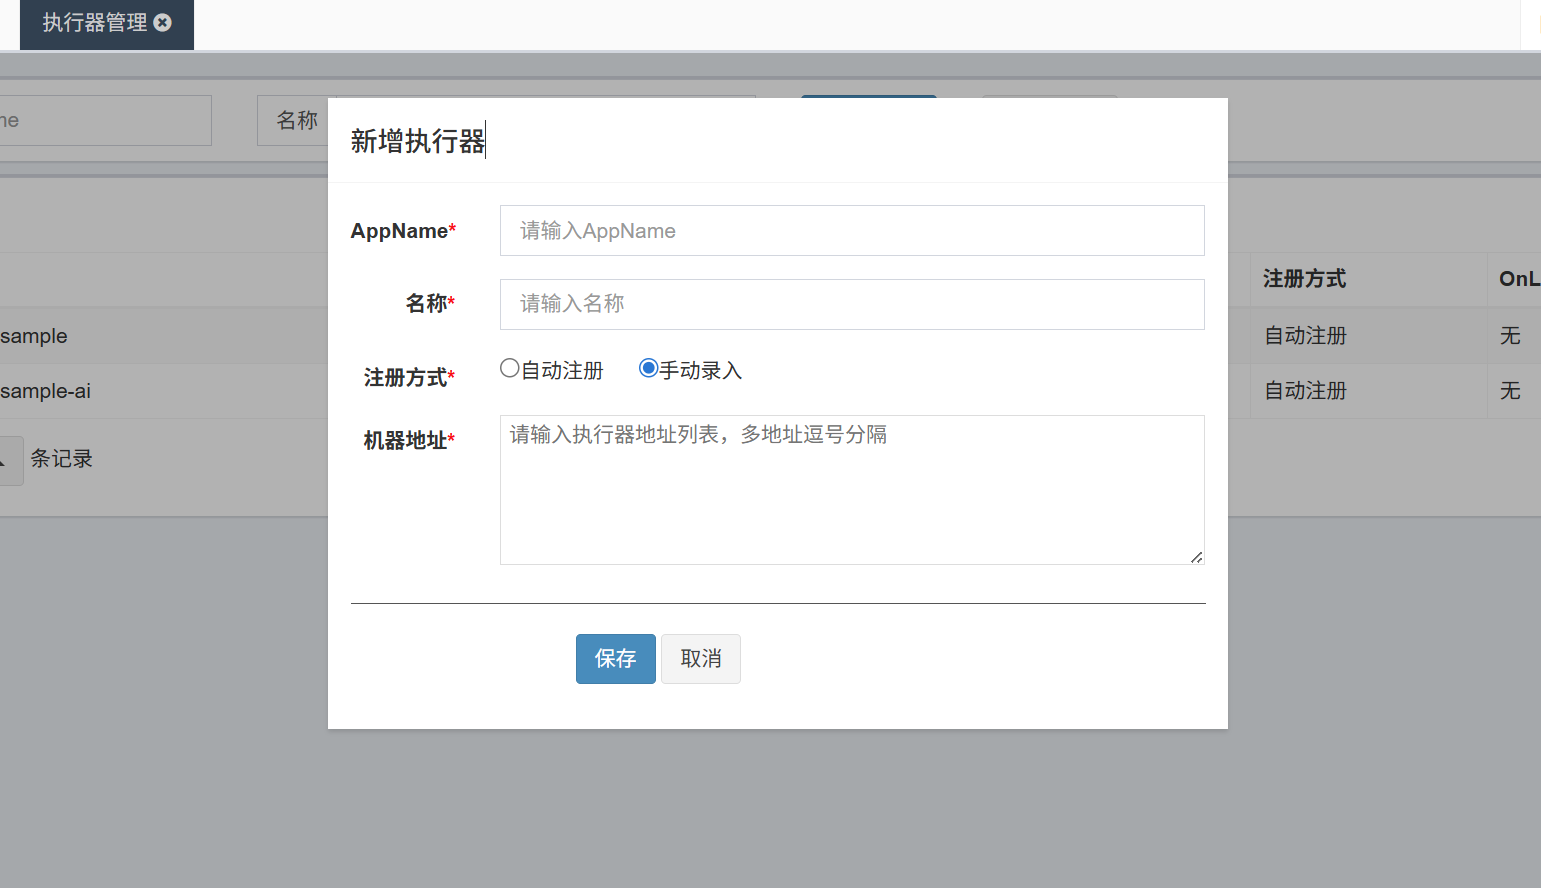Grab the textarea resize handle
Image resolution: width=1541 pixels, height=888 pixels.
pos(1197,557)
